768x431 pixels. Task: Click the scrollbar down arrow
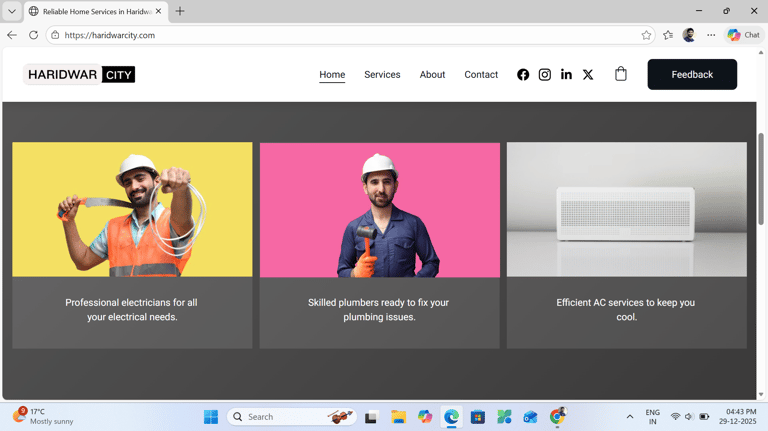[x=761, y=394]
